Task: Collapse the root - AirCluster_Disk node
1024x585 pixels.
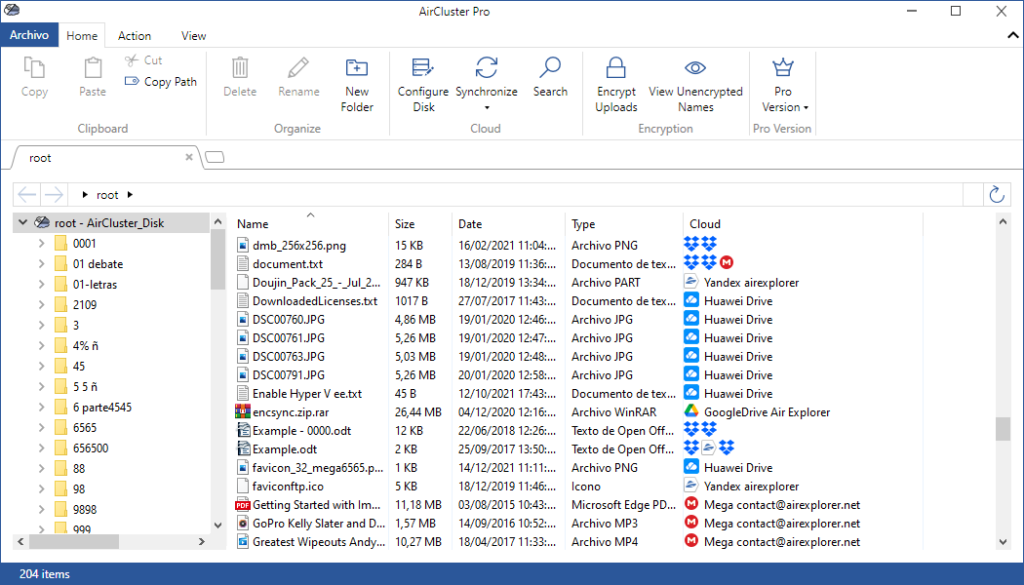Action: click(x=23, y=223)
